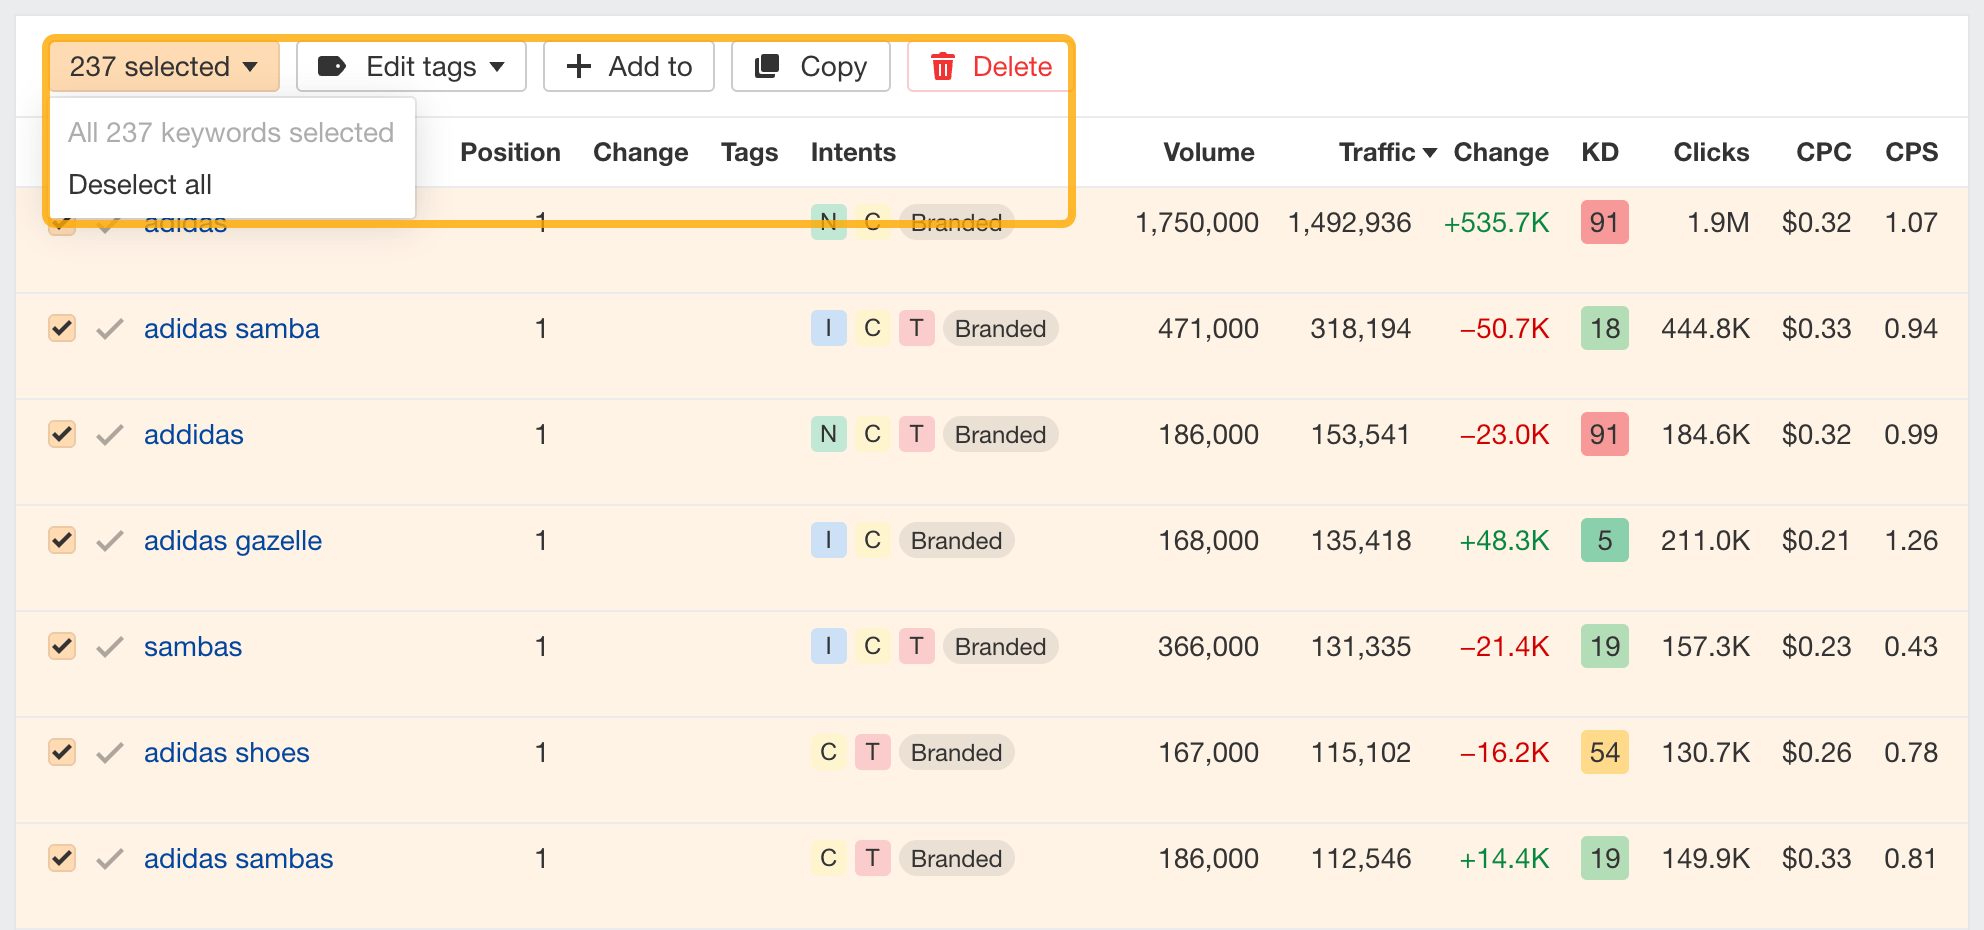
Task: Open the 237 selected dropdown
Action: coord(164,67)
